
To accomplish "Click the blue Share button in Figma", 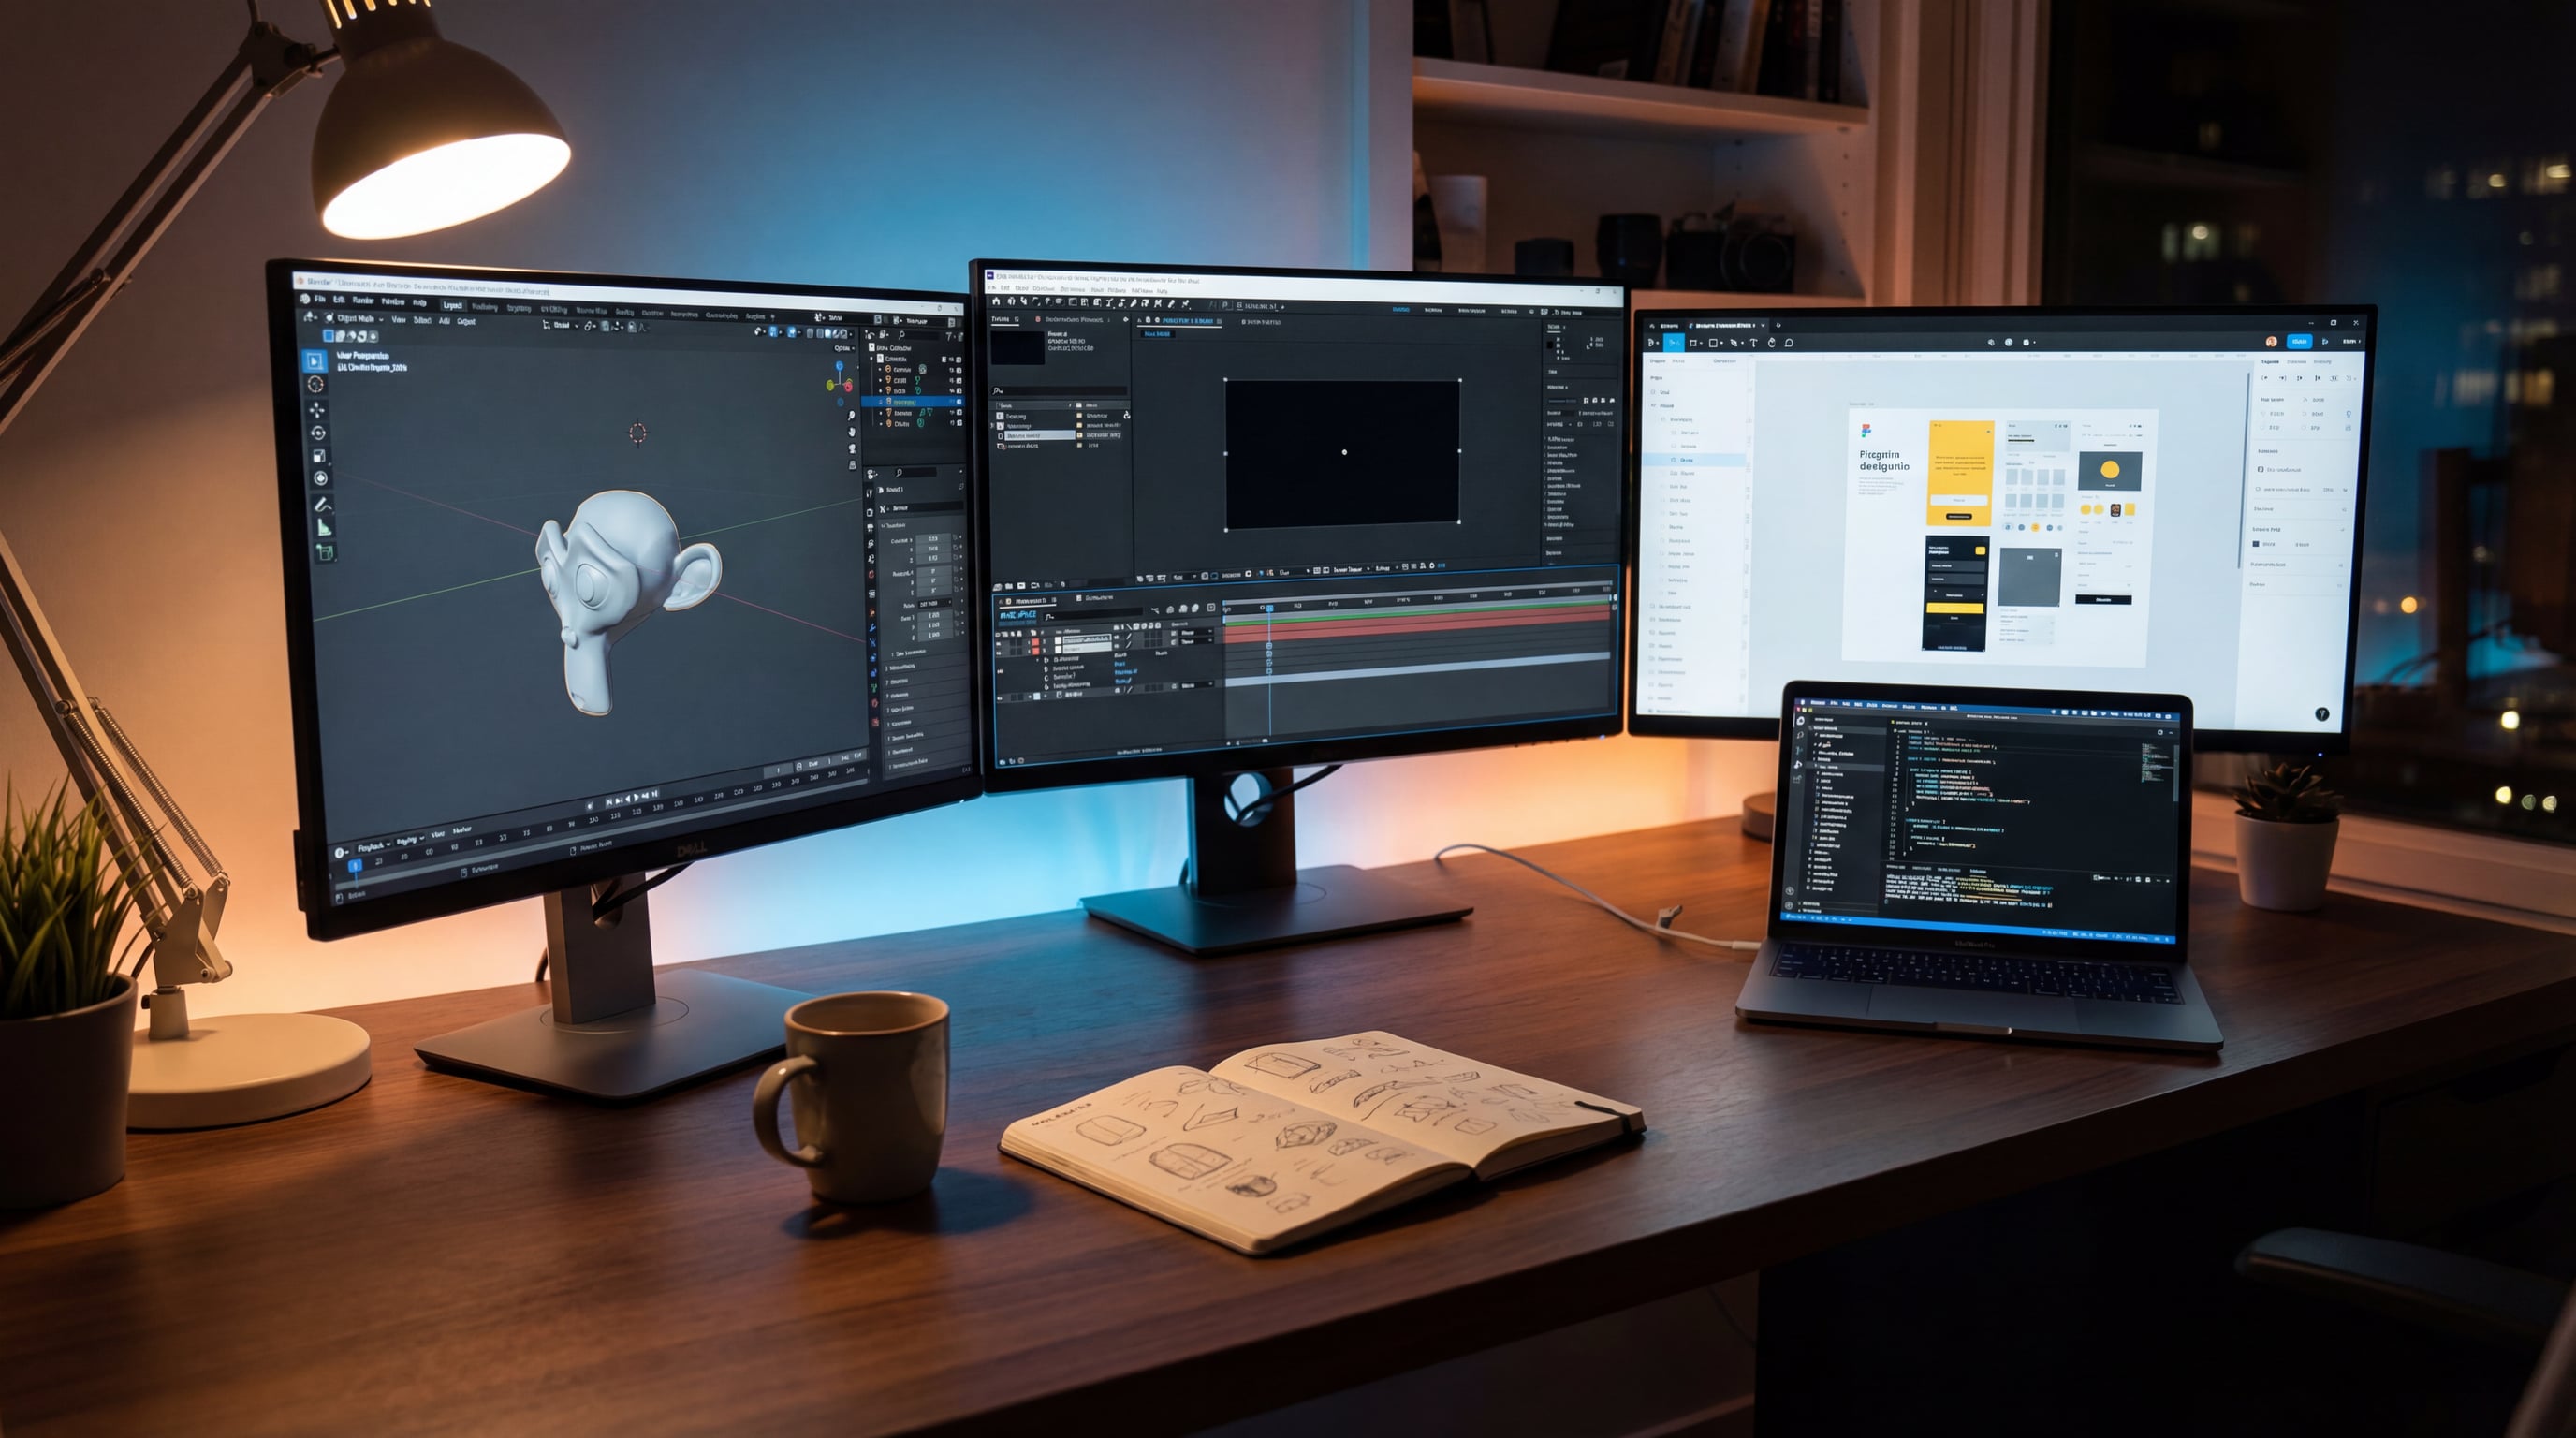I will (x=2299, y=342).
